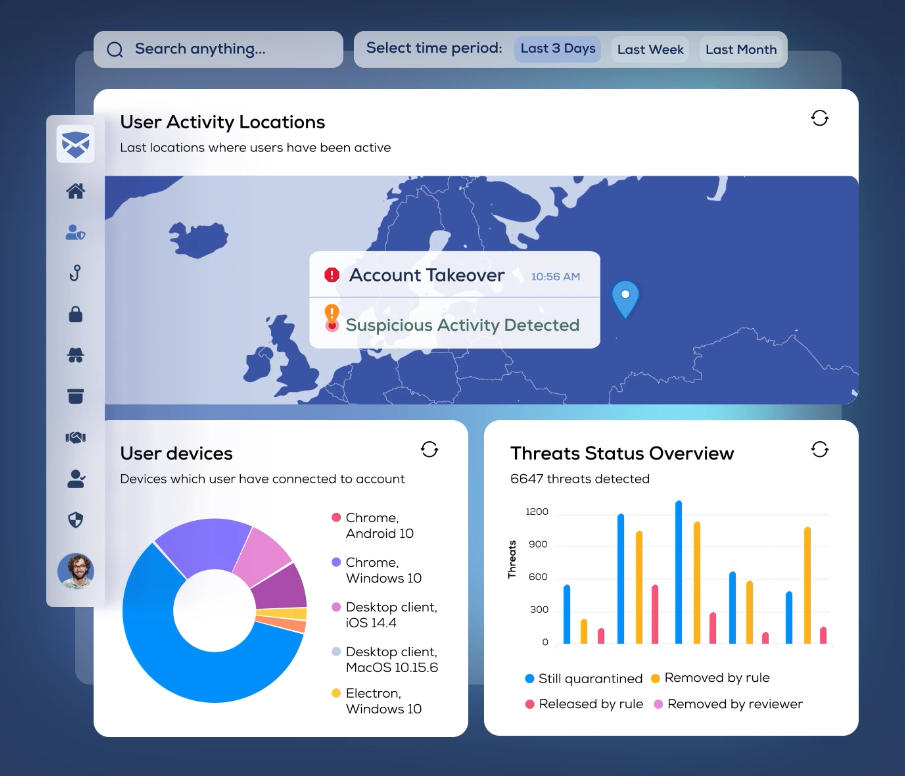This screenshot has height=776, width=905.
Task: Toggle Chrome, Windows 10 legend entry
Action: 376,570
